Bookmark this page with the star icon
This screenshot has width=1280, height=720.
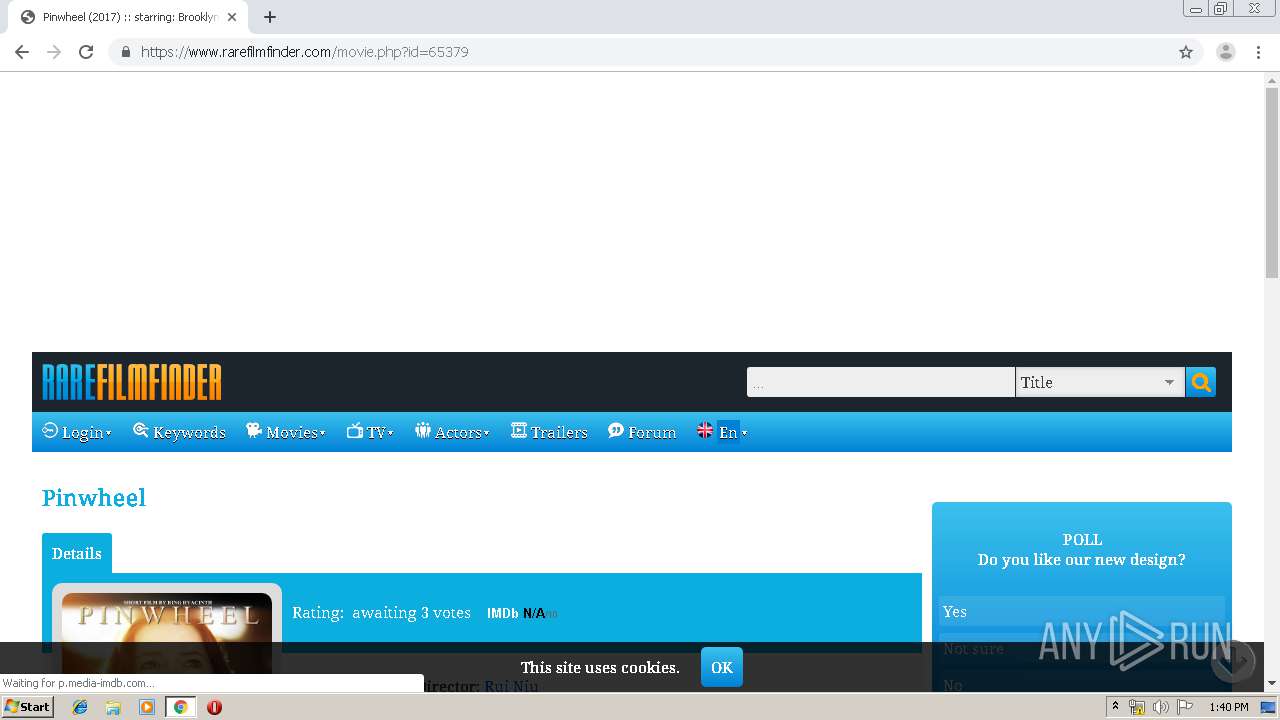(x=1186, y=52)
